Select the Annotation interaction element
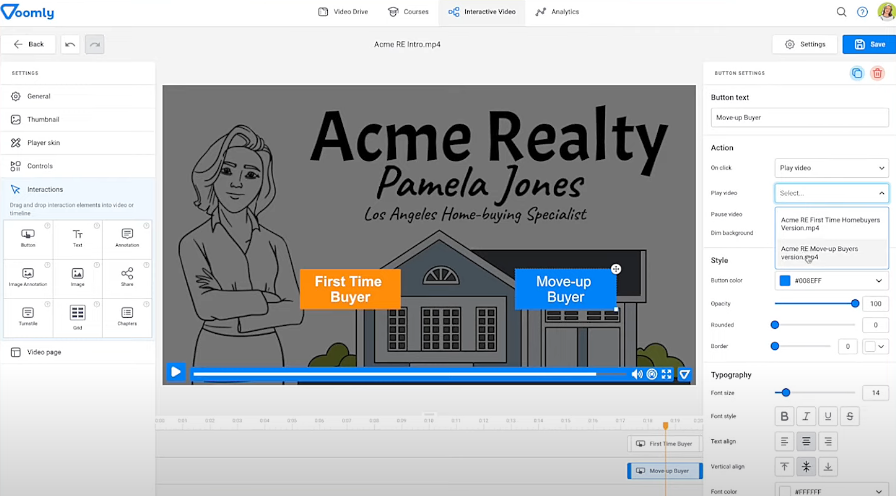Screen dimensions: 896x496 coord(127,238)
